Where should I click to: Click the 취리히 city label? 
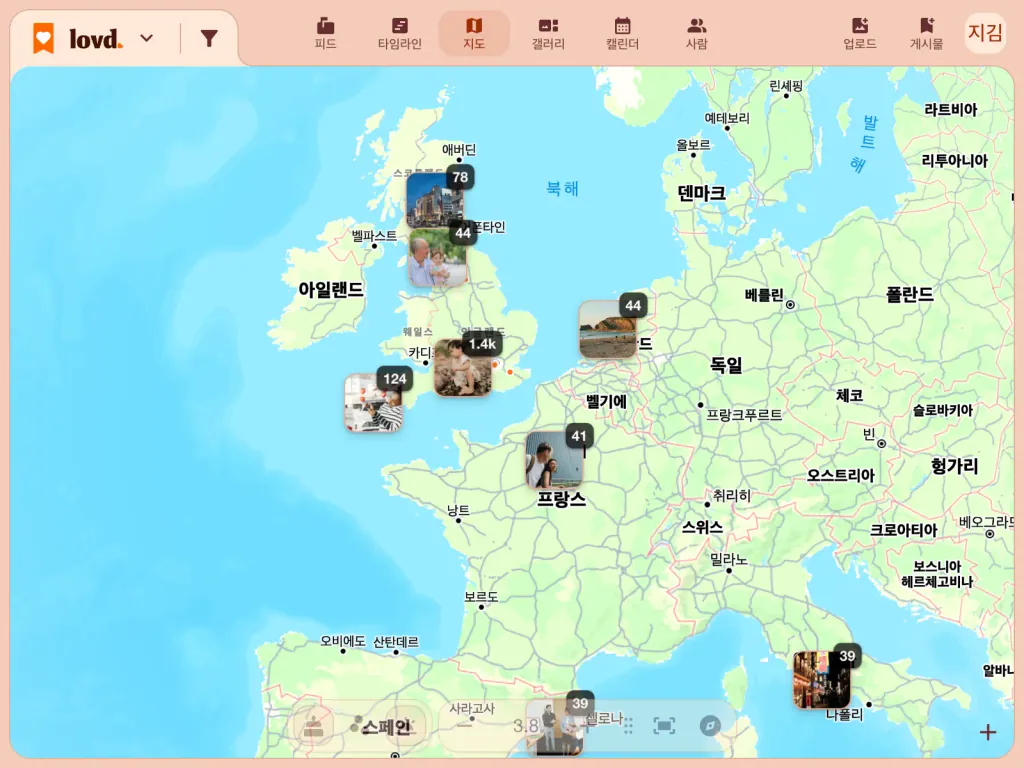(x=732, y=496)
